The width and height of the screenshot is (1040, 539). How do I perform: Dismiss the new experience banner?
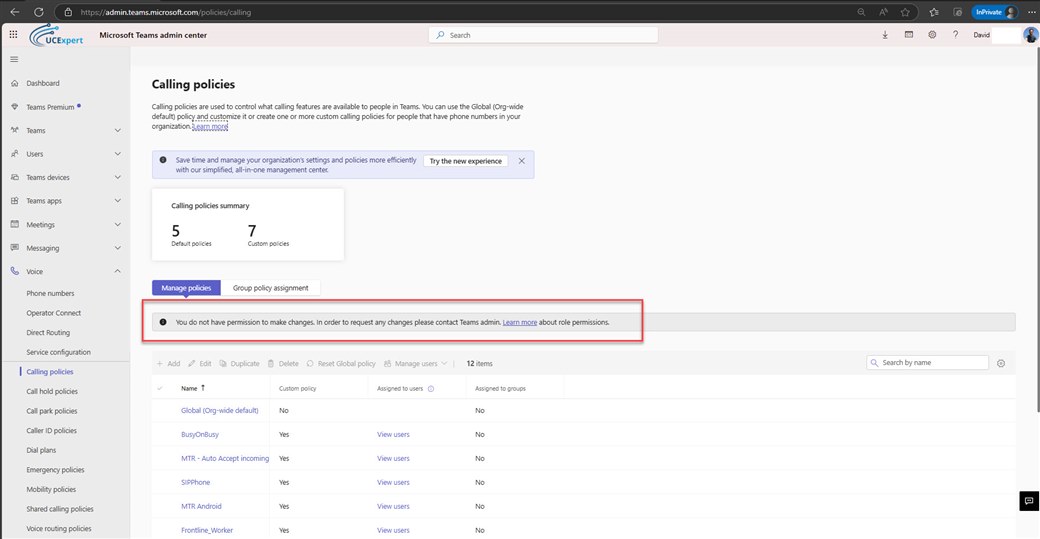pos(521,161)
